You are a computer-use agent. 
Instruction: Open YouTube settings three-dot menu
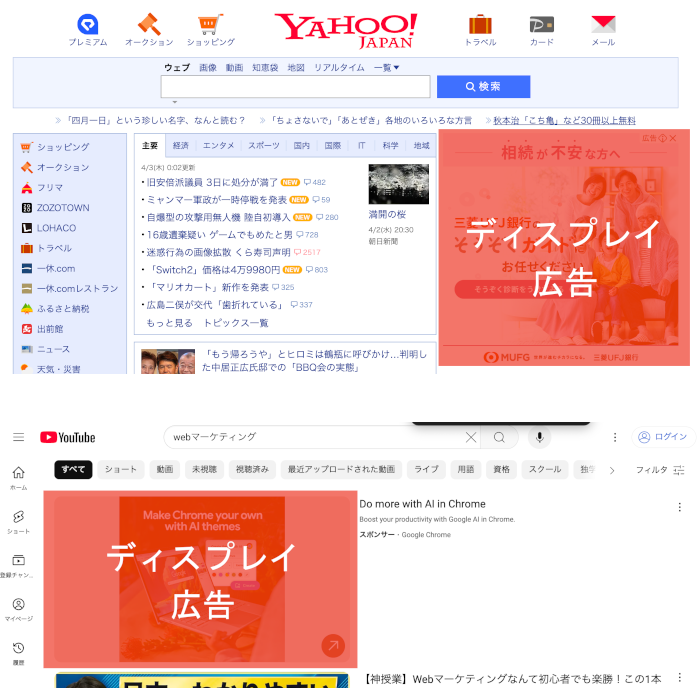615,437
